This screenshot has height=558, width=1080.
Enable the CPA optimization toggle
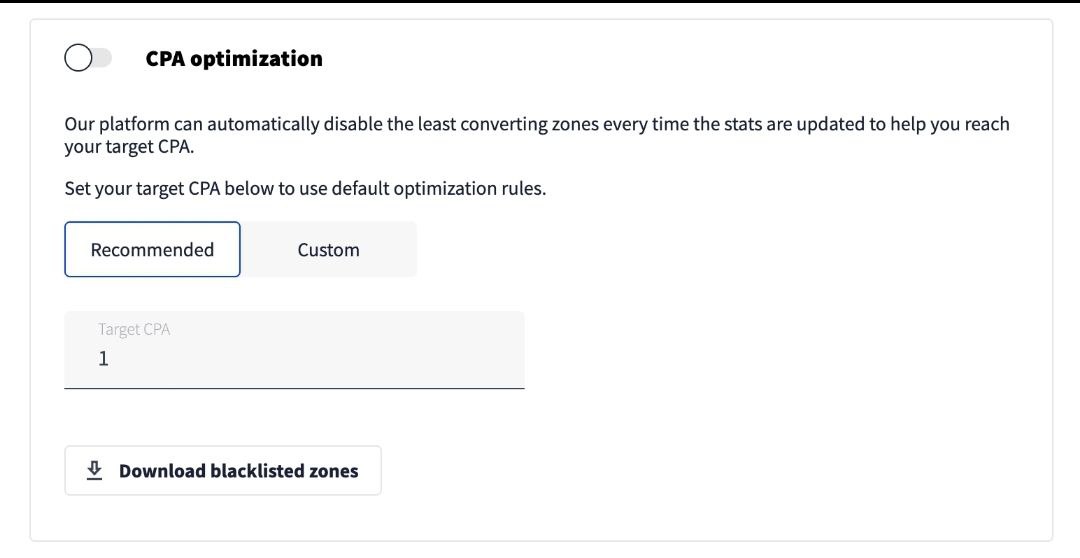pos(88,58)
